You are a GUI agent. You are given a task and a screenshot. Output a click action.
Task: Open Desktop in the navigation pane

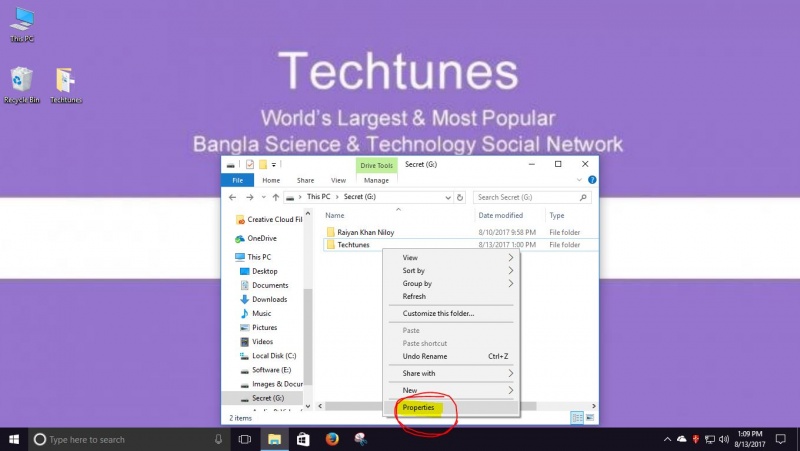(259, 271)
